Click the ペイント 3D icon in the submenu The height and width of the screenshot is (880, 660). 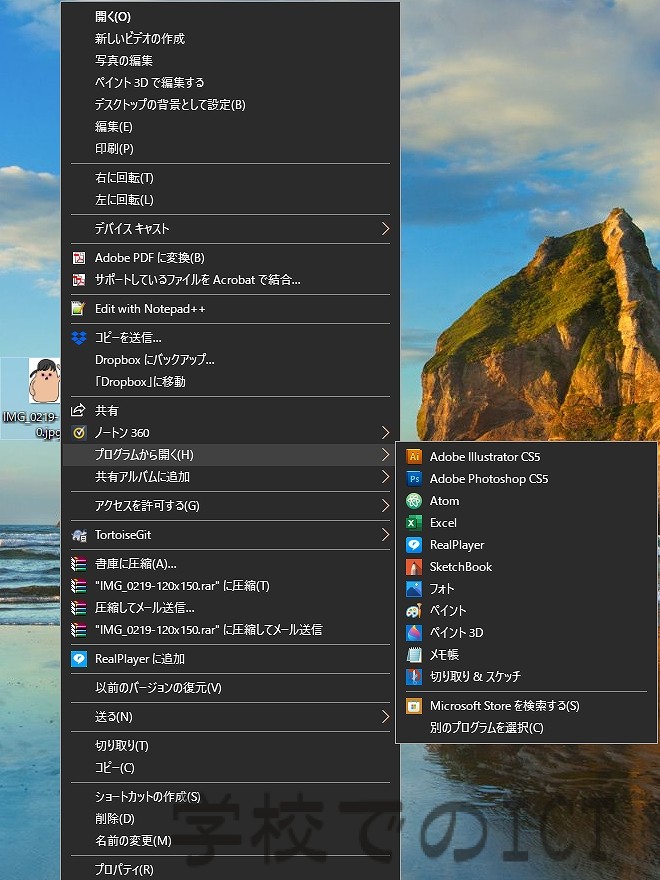pos(414,632)
